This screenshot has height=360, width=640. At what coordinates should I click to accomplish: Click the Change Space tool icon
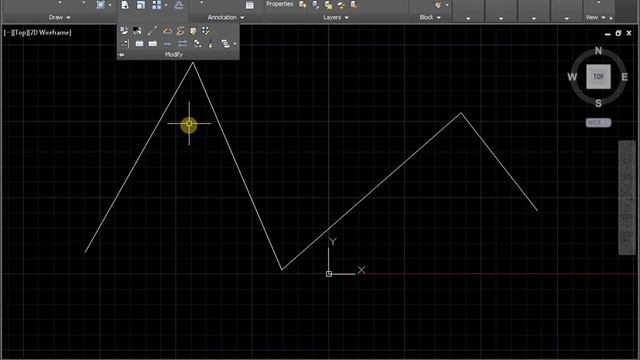[x=137, y=30]
